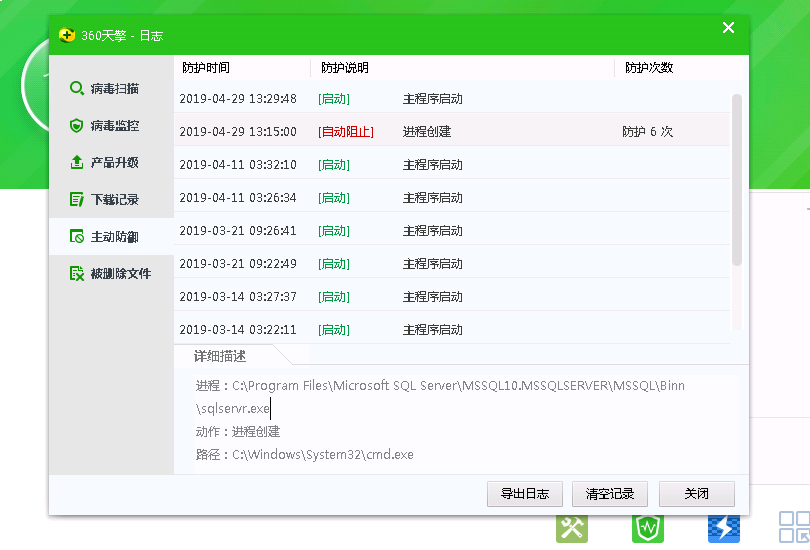
Task: Click the 360 logo icon in title bar
Action: (x=67, y=35)
